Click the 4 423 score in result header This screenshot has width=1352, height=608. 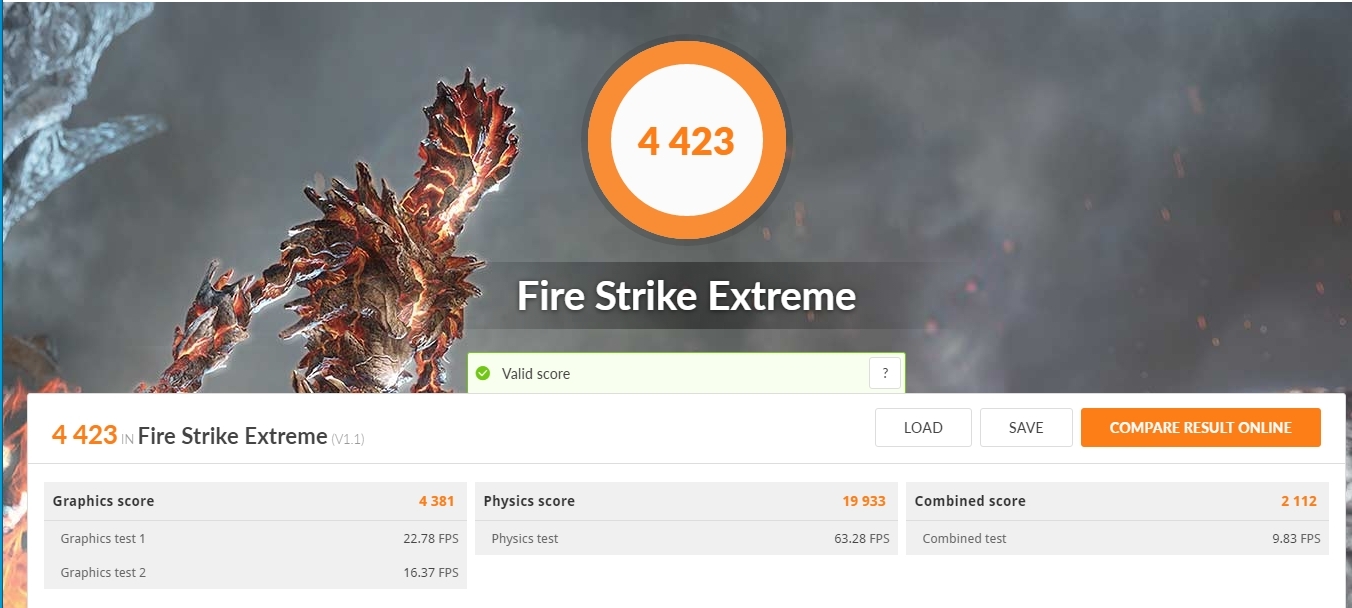click(85, 434)
